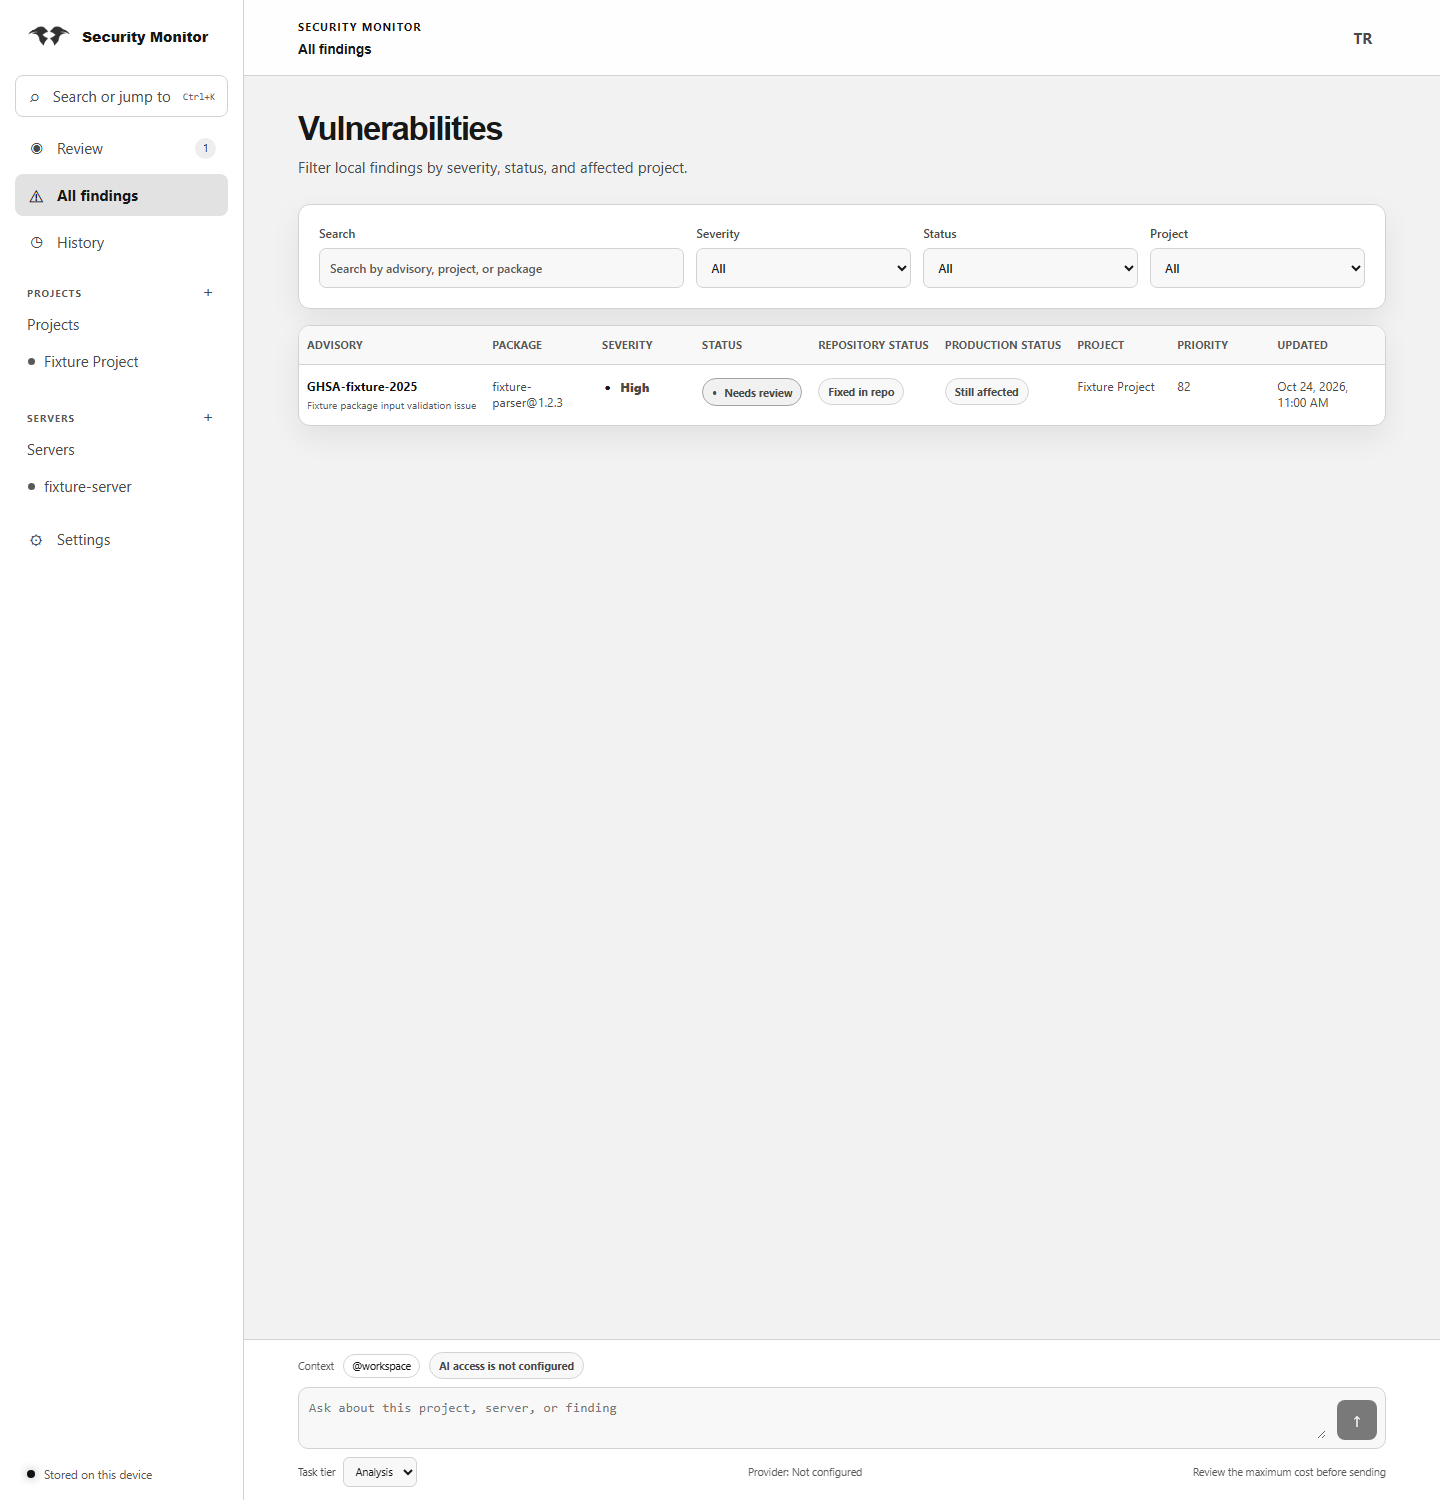Click the search findings input field
The image size is (1440, 1500).
click(501, 268)
